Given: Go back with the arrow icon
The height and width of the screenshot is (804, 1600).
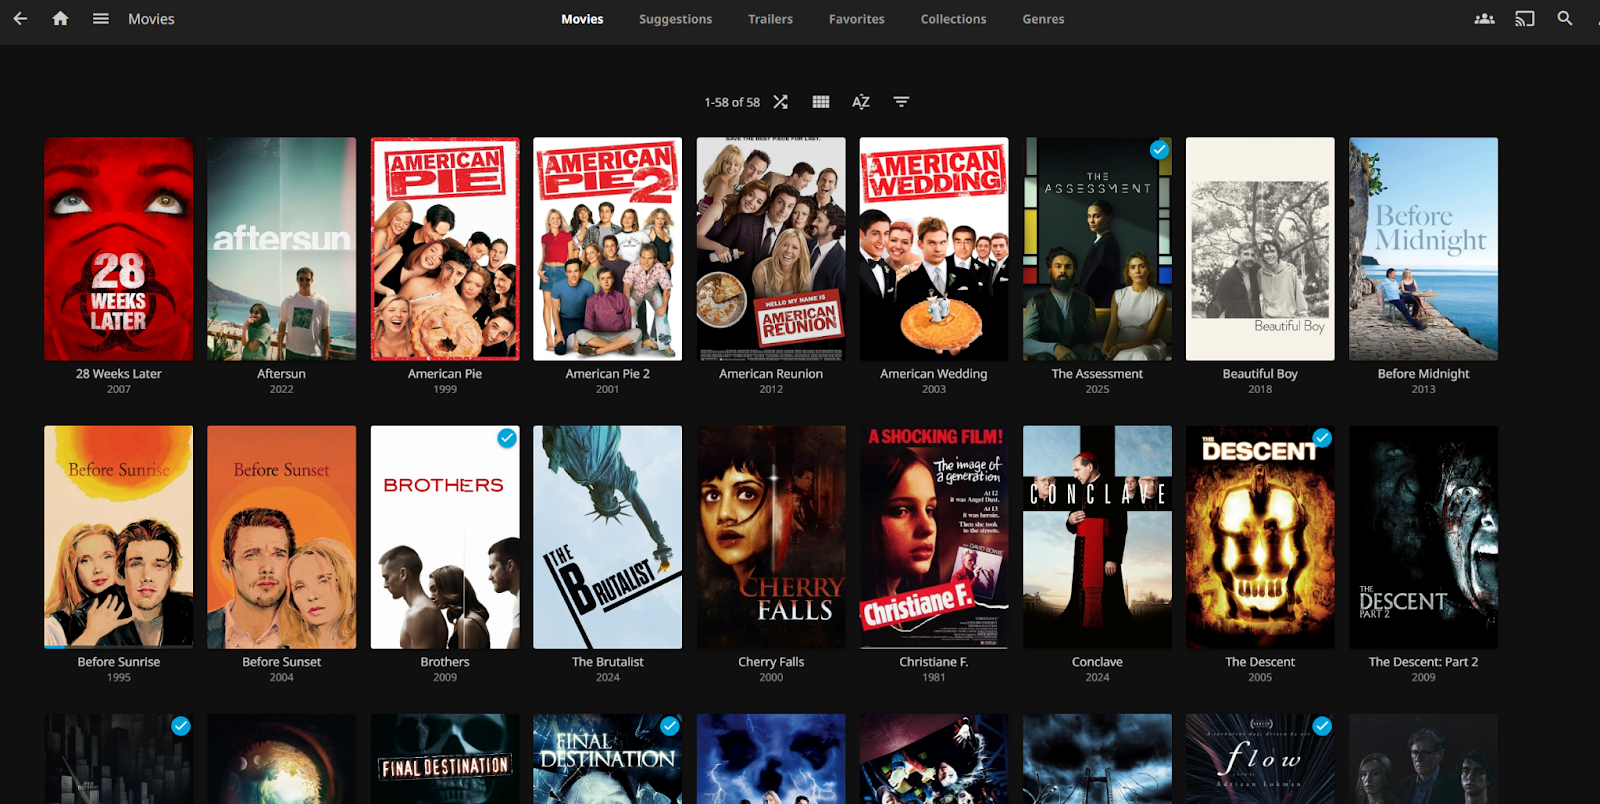Looking at the screenshot, I should point(20,19).
